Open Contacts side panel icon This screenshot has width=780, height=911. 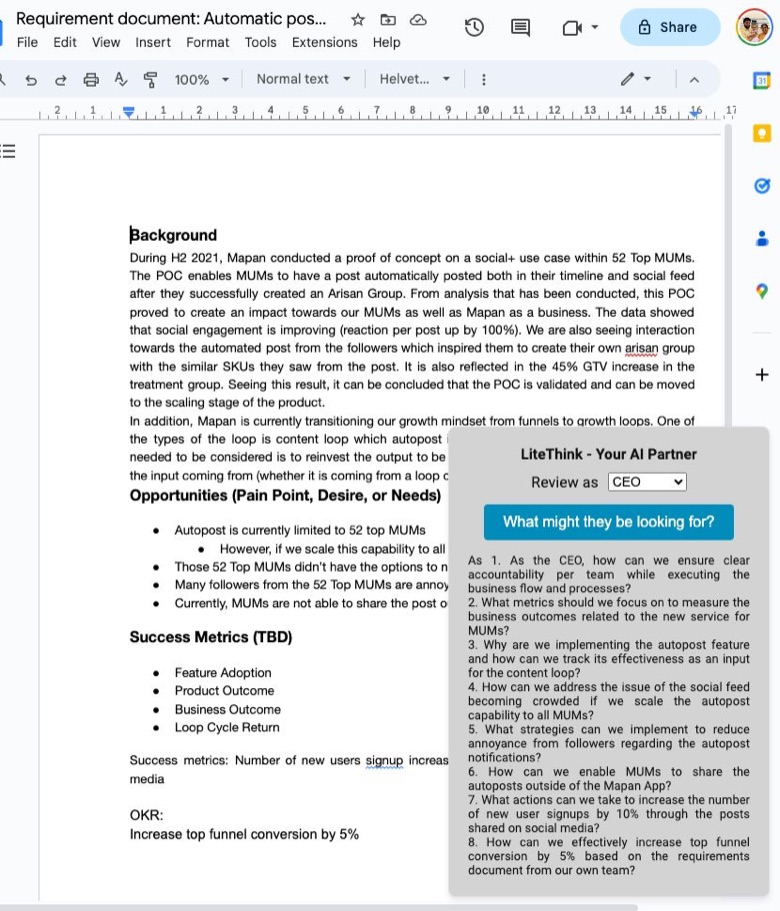pyautogui.click(x=761, y=238)
